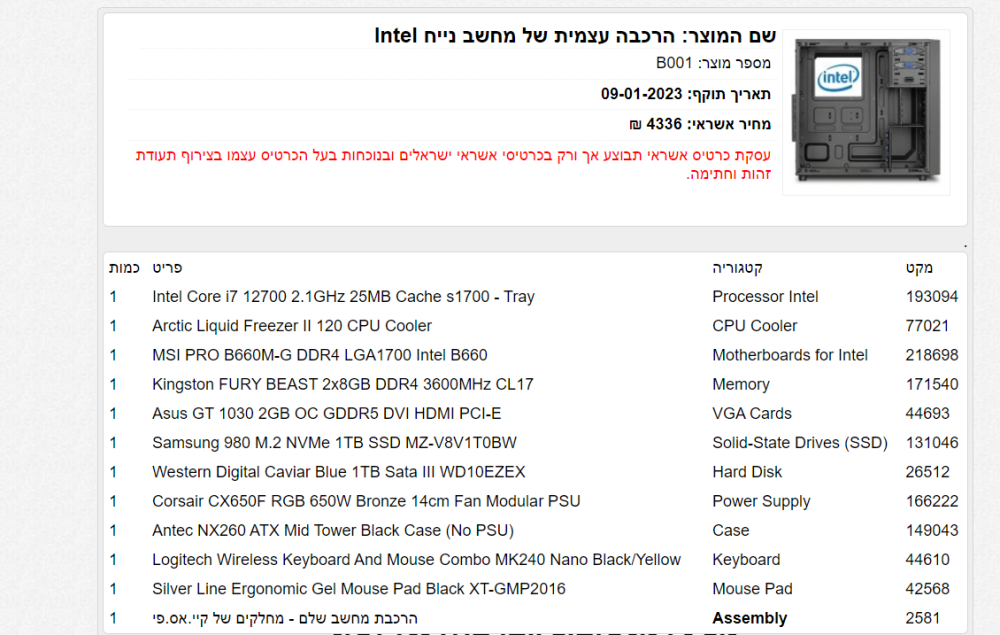Viewport: 1000px width, 635px height.
Task: Select the Asus GT 1030 2GB item
Action: (327, 414)
